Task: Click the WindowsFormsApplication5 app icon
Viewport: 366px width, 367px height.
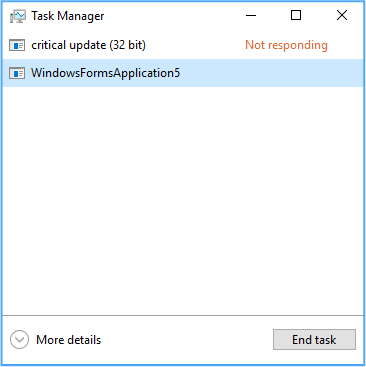Action: point(17,73)
